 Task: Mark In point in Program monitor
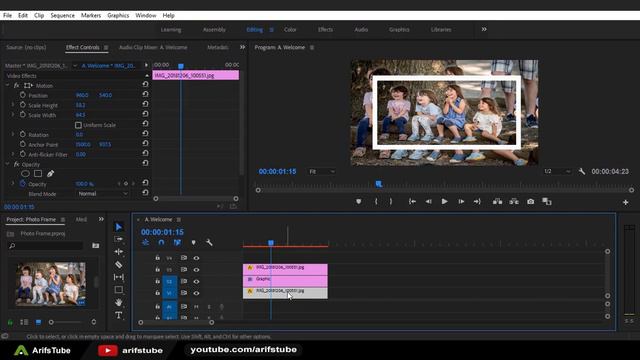376,202
